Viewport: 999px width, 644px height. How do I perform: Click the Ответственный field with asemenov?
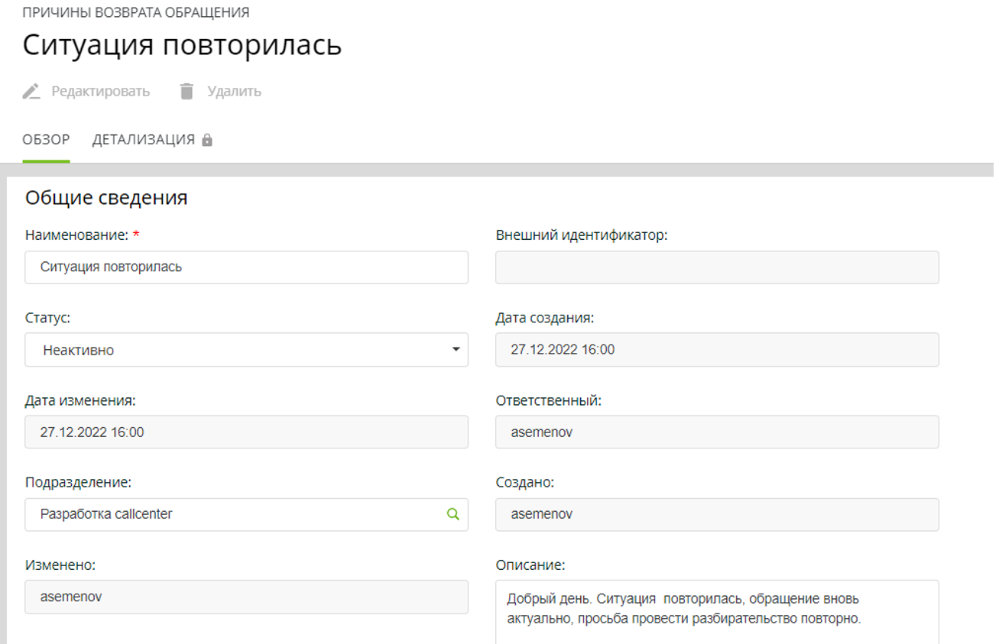point(717,432)
